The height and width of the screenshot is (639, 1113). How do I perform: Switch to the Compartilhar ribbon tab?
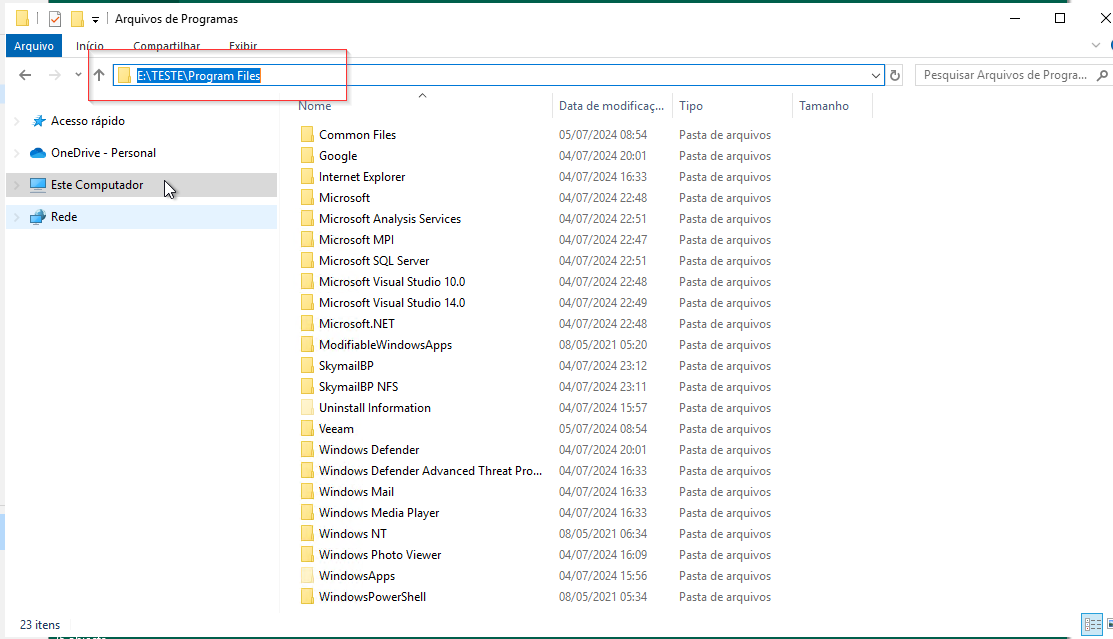pos(167,46)
